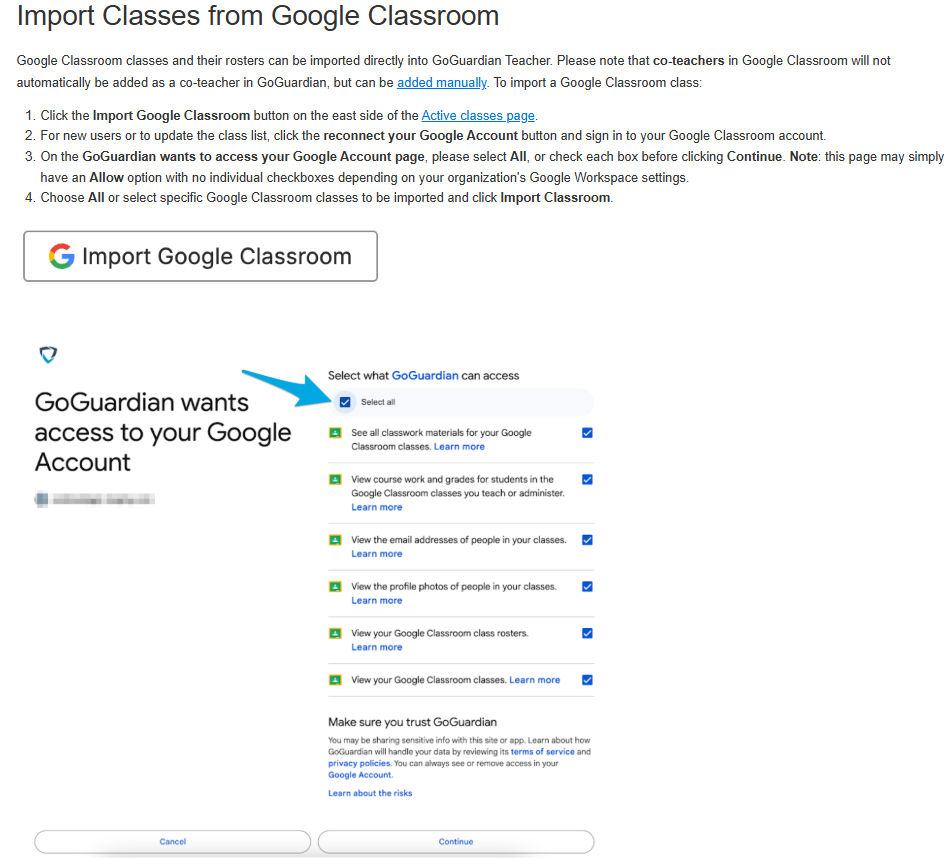Screen dimensions: 949x860
Task: Click the 'Make sure you trust GoGuardian' heading
Action: click(412, 722)
